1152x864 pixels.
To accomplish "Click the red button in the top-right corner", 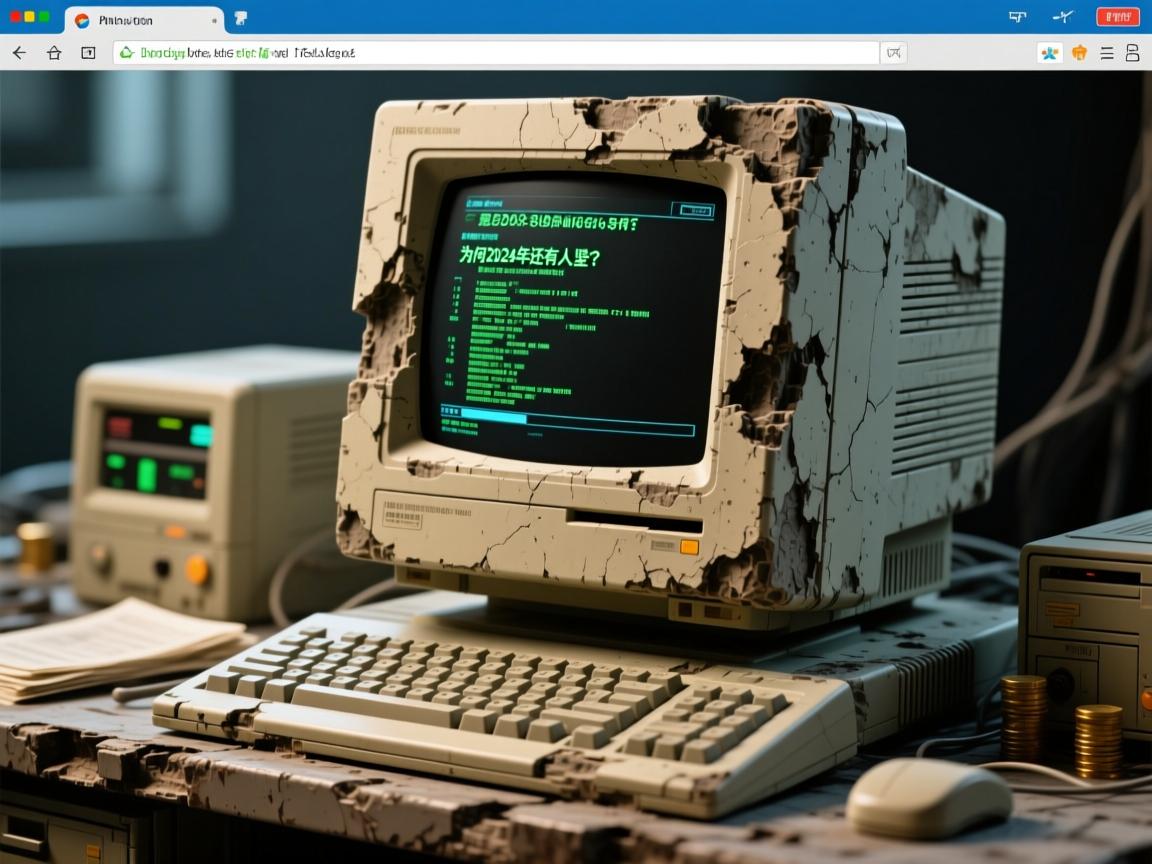I will pyautogui.click(x=1117, y=17).
